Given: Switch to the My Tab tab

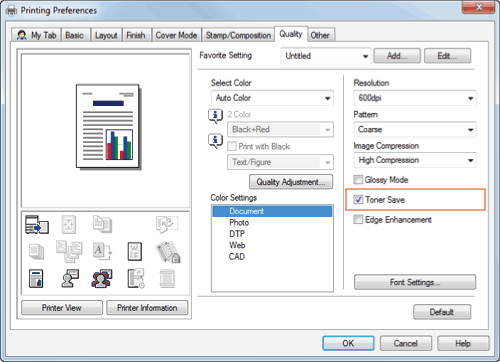Looking at the screenshot, I should point(36,35).
